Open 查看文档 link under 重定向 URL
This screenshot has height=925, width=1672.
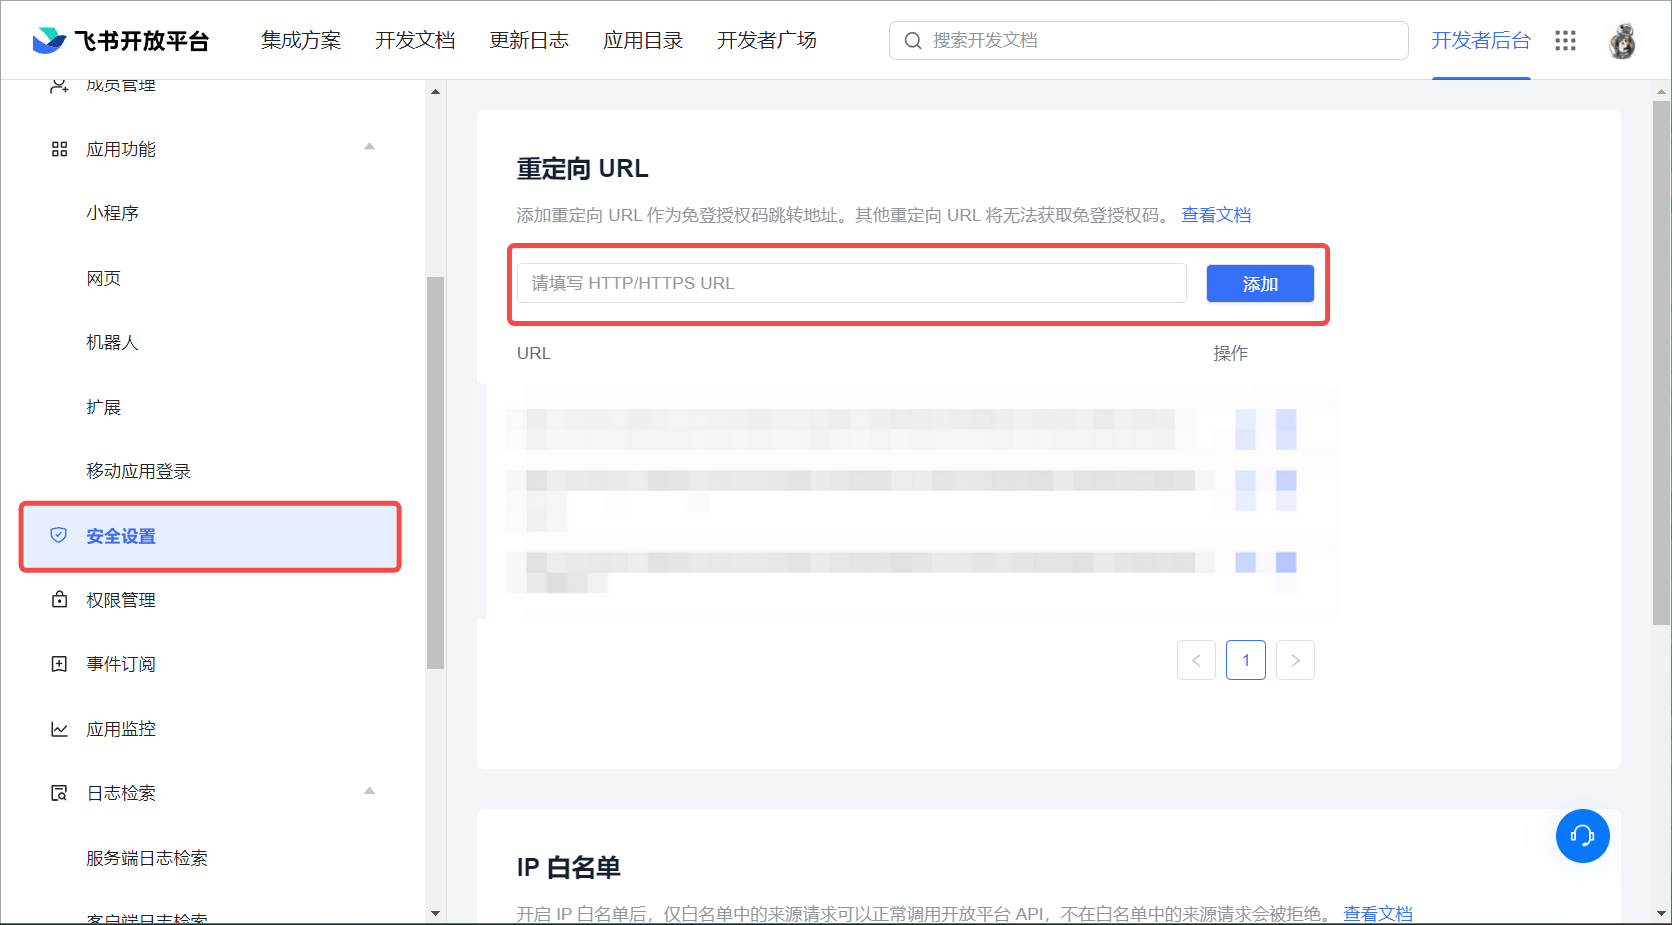tap(1215, 215)
